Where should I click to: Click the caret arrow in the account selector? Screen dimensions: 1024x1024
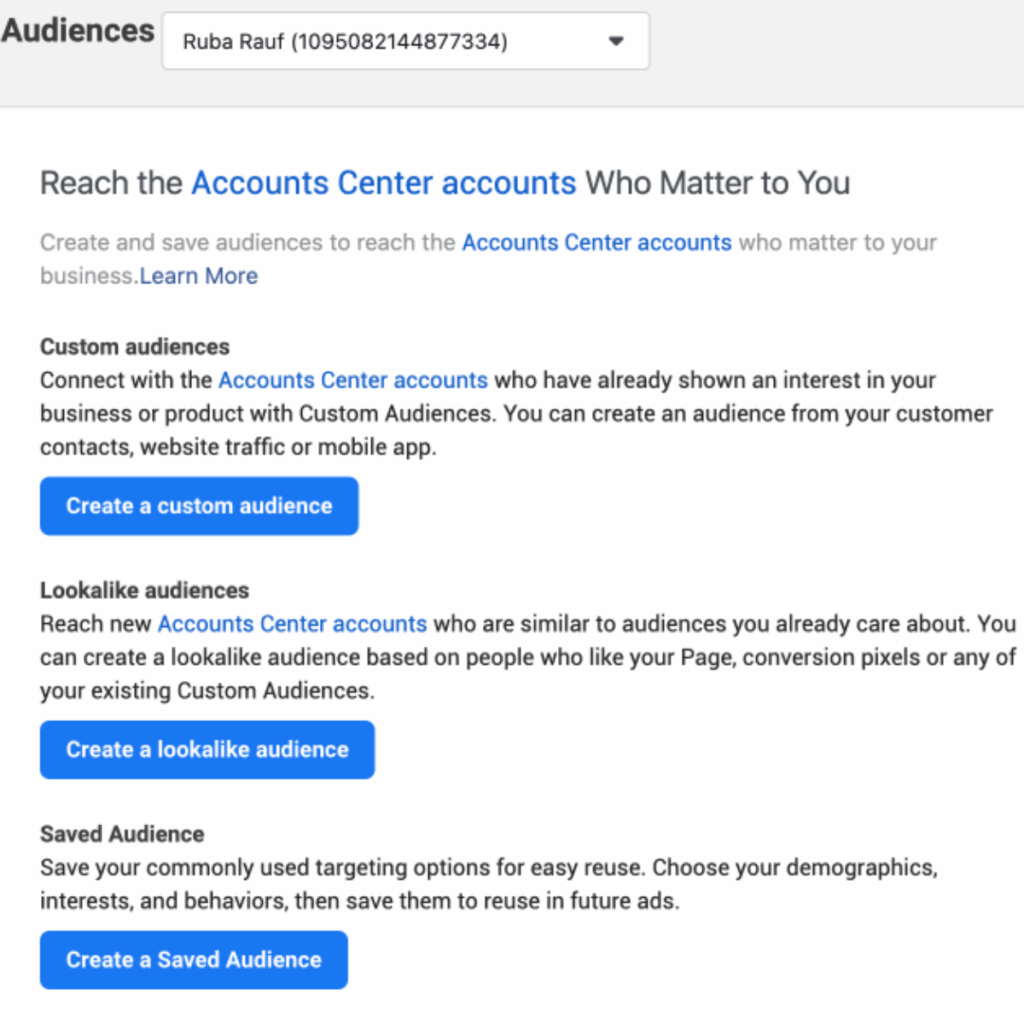(x=616, y=41)
